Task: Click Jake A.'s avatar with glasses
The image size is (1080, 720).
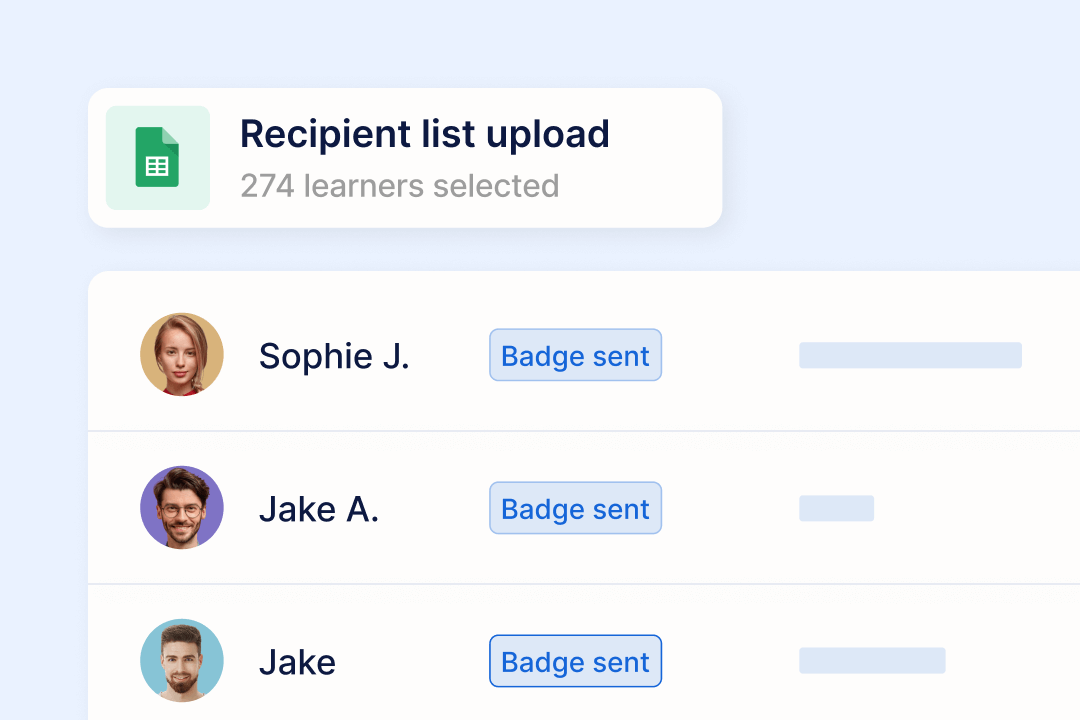Action: click(x=182, y=508)
